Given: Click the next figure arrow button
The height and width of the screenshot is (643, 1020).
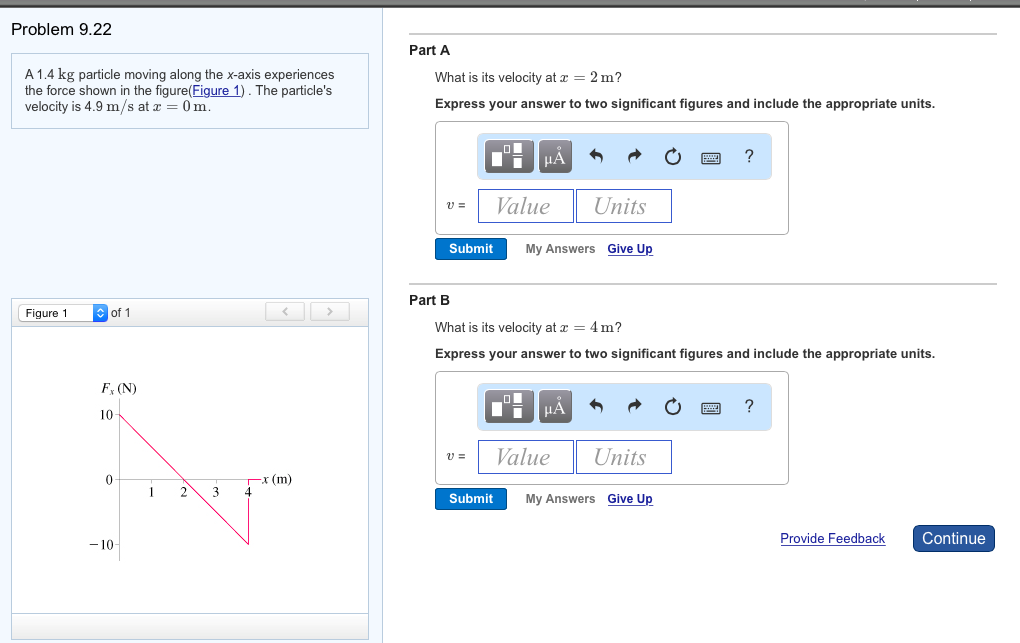Looking at the screenshot, I should click(x=329, y=311).
